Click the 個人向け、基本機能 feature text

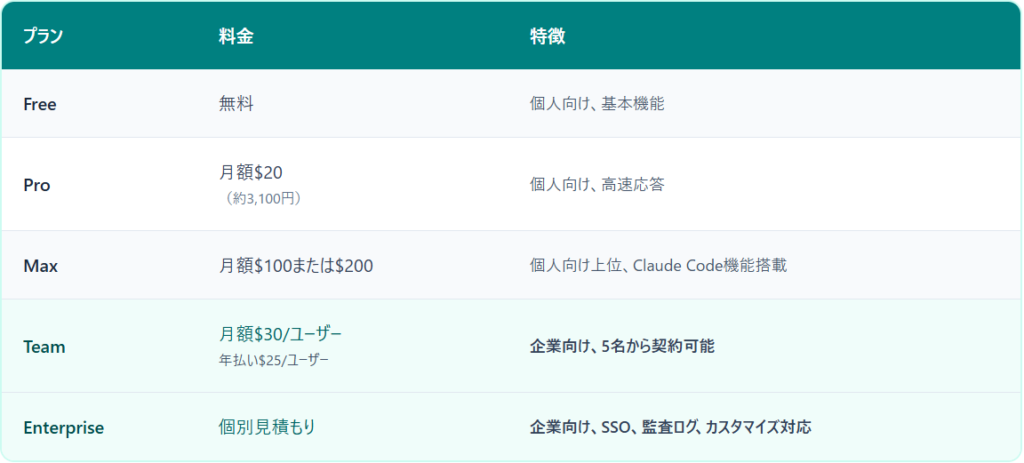596,103
